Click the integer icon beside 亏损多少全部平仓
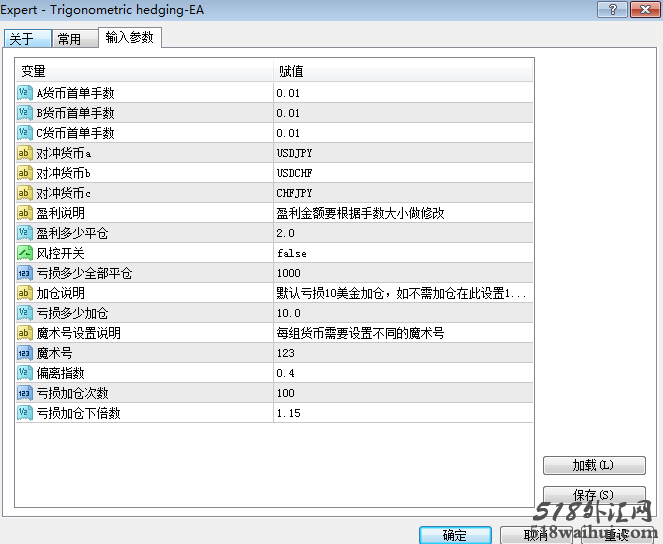This screenshot has height=544, width=663. [x=25, y=273]
